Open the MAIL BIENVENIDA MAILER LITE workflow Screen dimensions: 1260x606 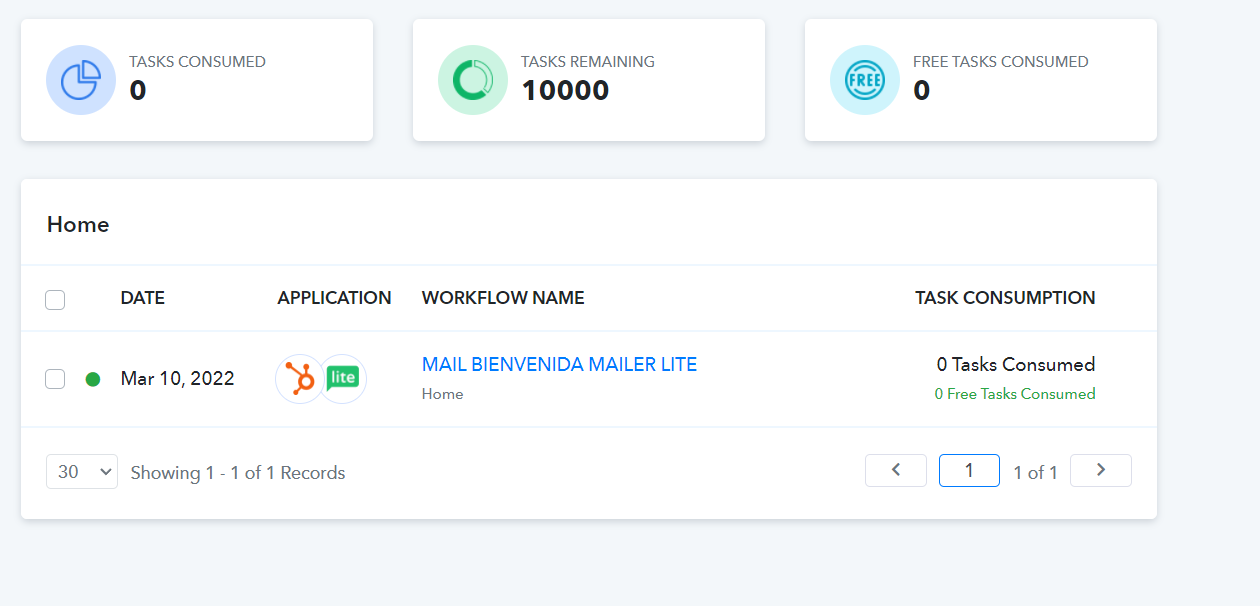click(x=559, y=364)
